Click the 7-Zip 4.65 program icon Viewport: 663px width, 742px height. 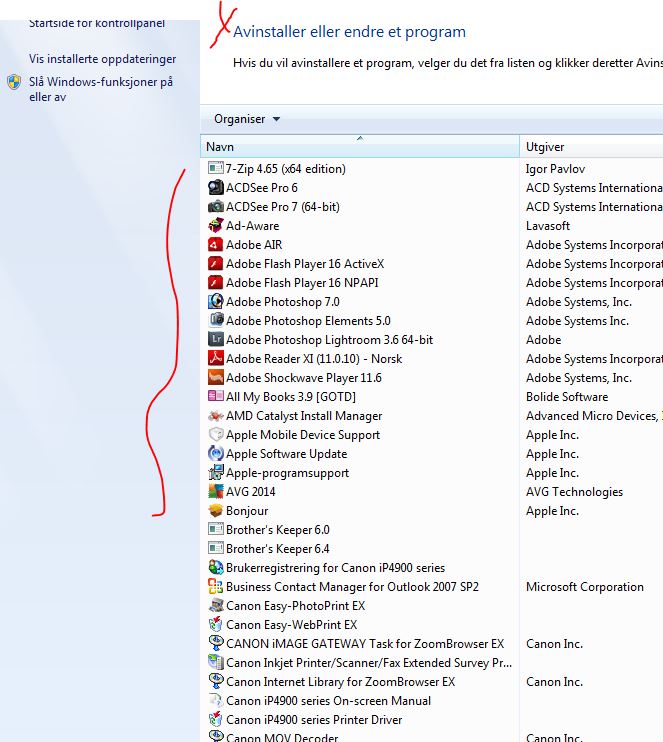point(216,169)
